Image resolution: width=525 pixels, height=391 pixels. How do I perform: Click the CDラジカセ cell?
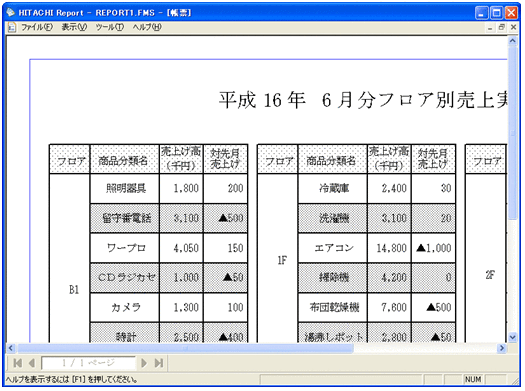click(125, 278)
